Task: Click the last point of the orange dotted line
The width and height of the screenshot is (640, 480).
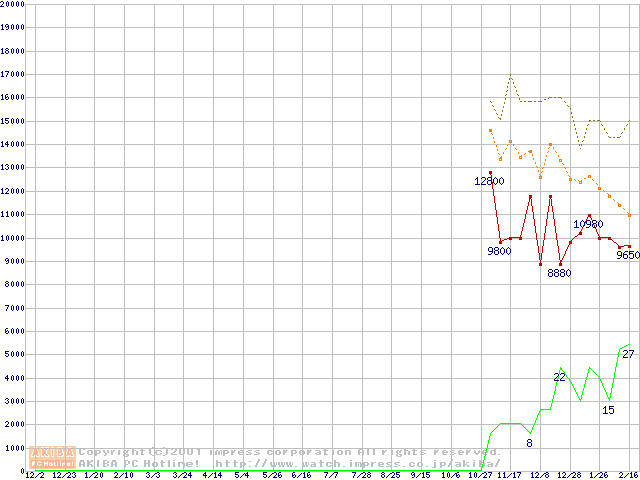Action: coord(629,215)
